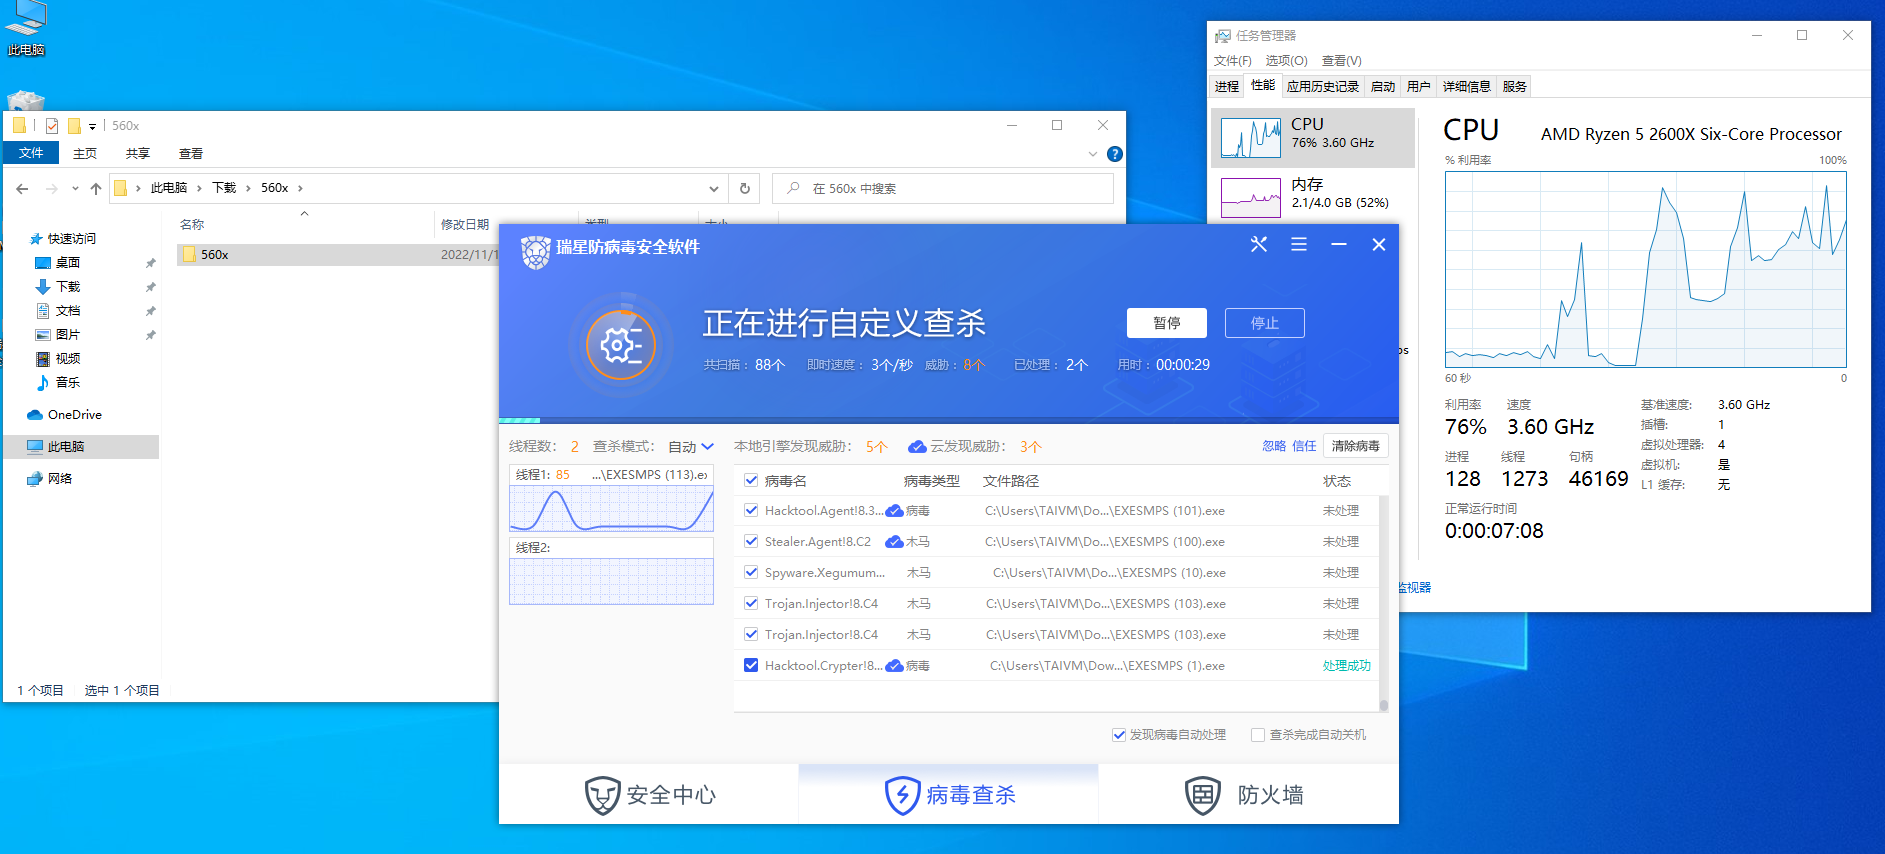The width and height of the screenshot is (1885, 854).
Task: Uncheck the Stealer.Agent!8.C2 threat checkbox
Action: [751, 542]
